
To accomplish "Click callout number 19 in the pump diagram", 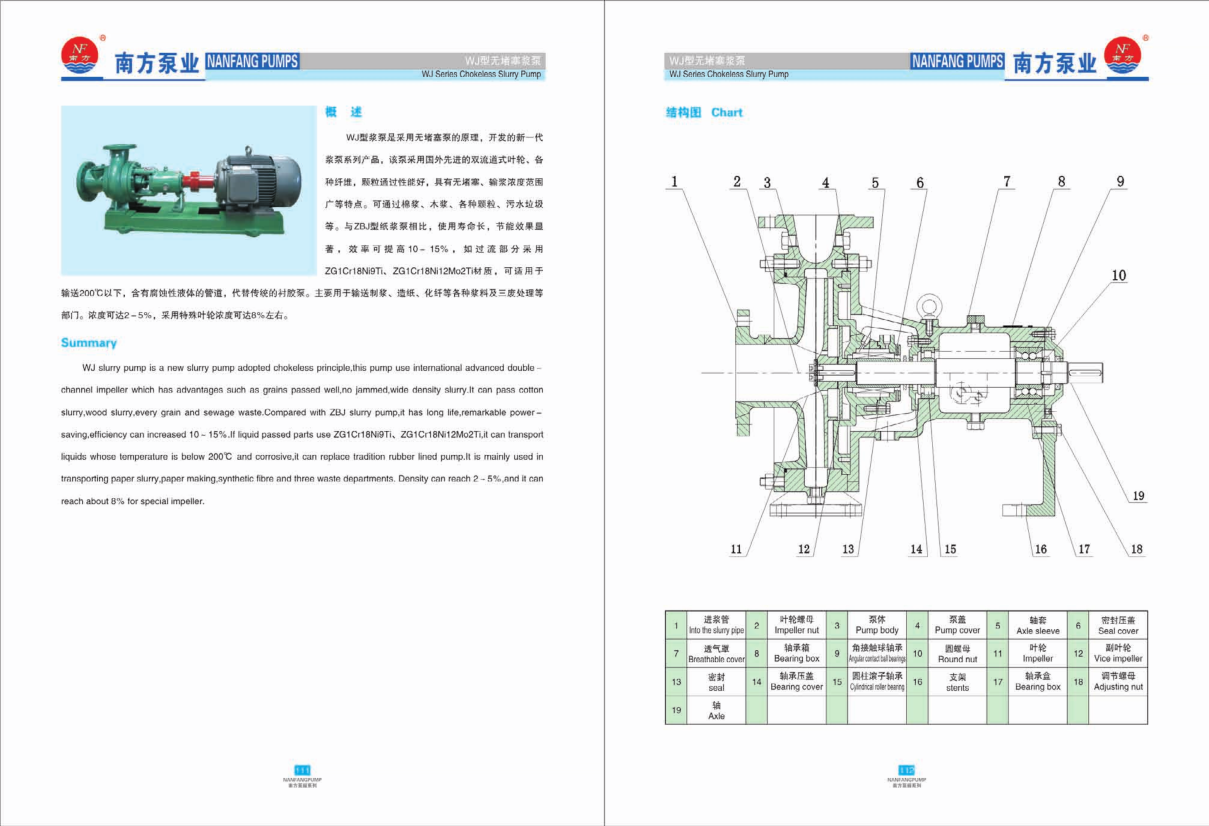I will pos(1137,496).
